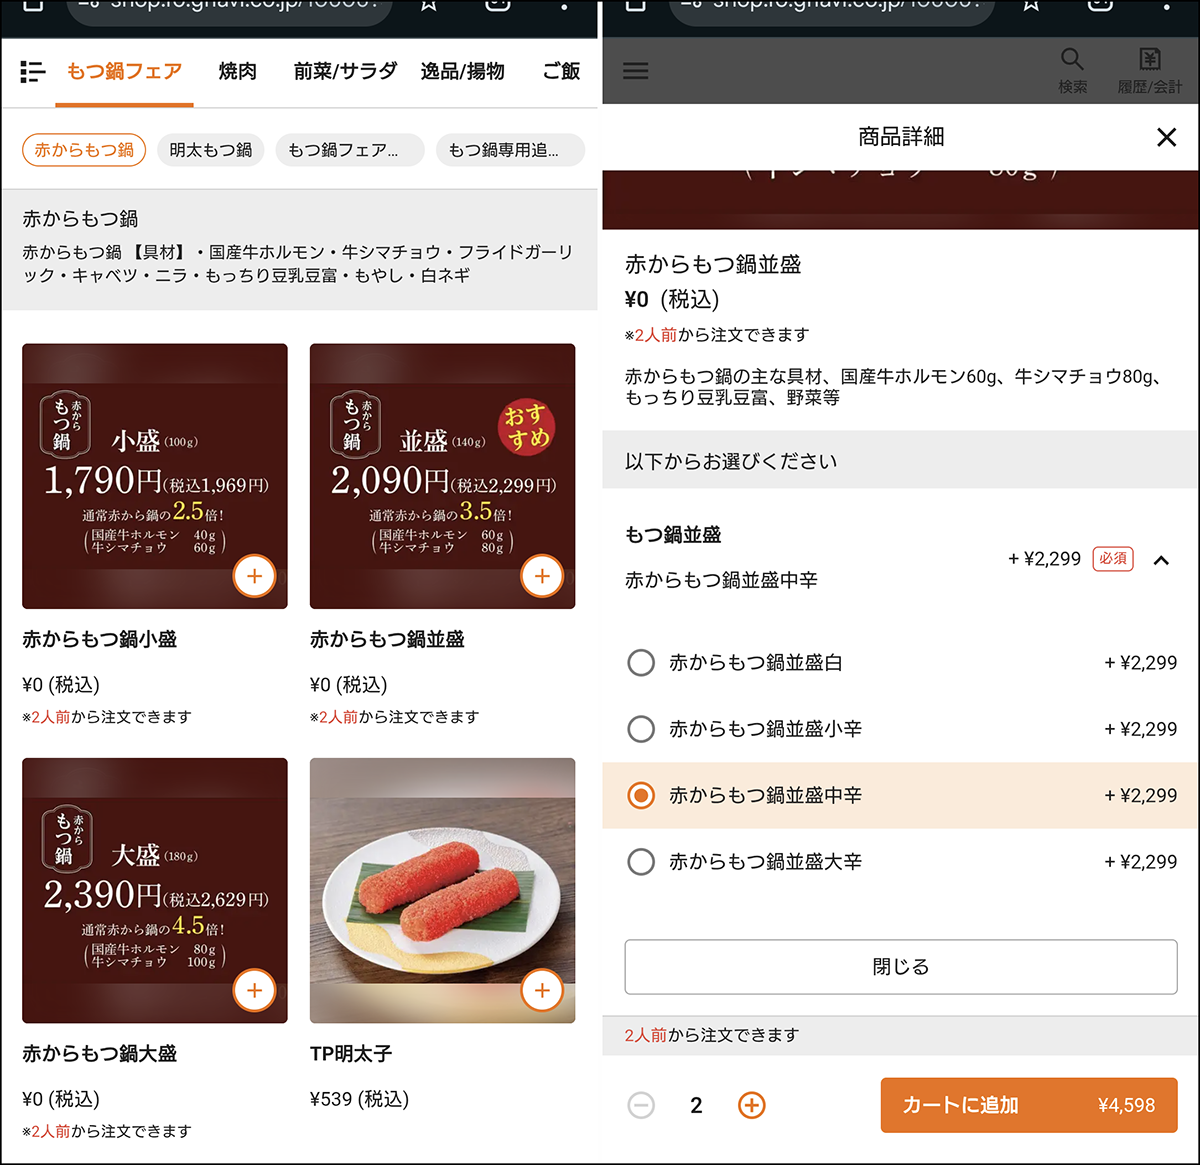Close the 商品詳細 dialog
This screenshot has height=1165, width=1200.
(x=1166, y=137)
